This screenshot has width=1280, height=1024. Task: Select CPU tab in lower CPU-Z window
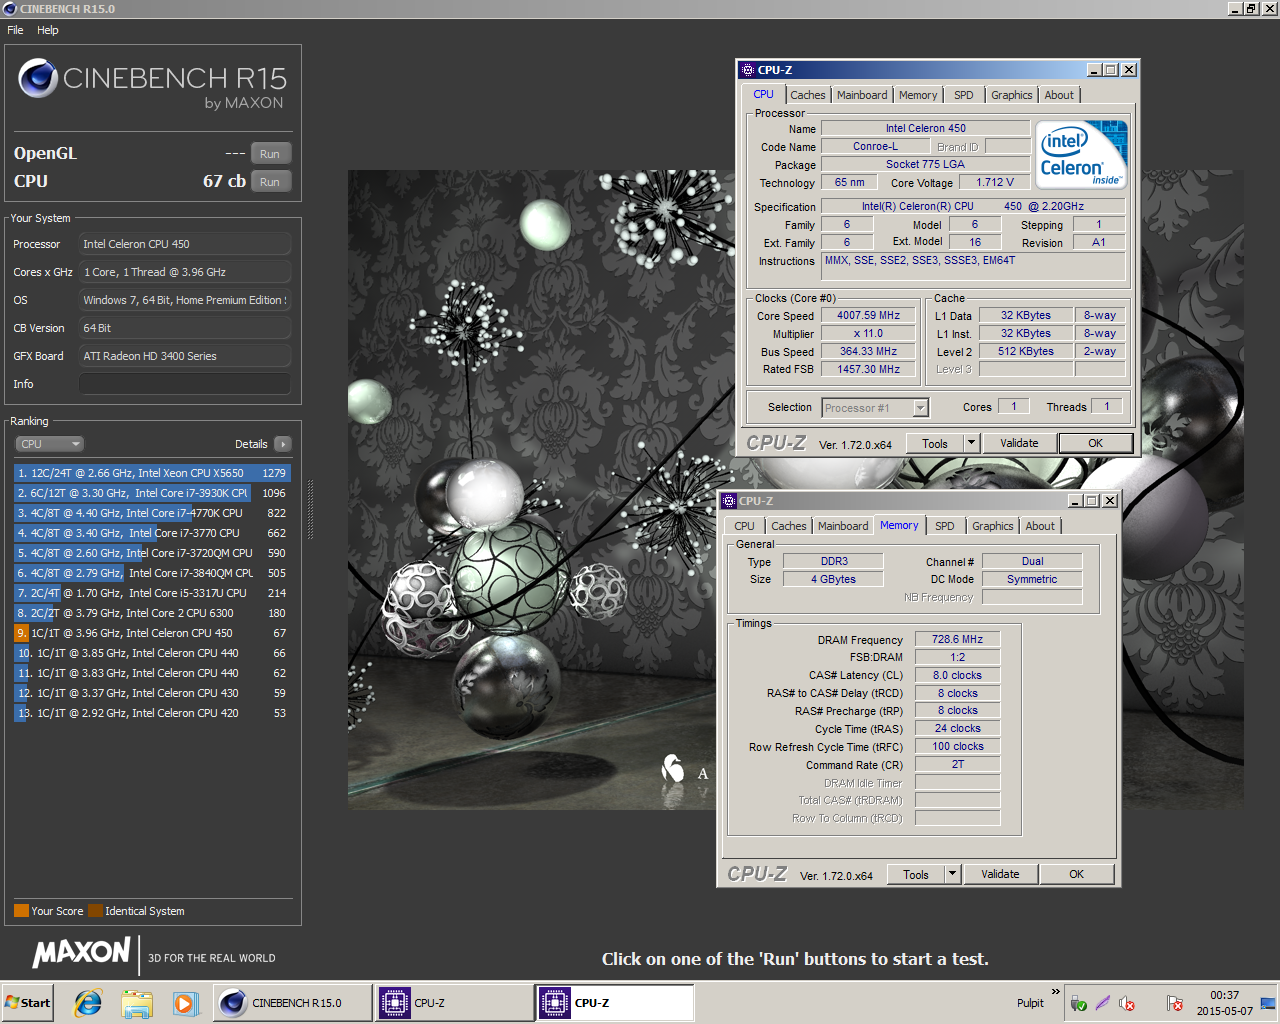[x=744, y=526]
